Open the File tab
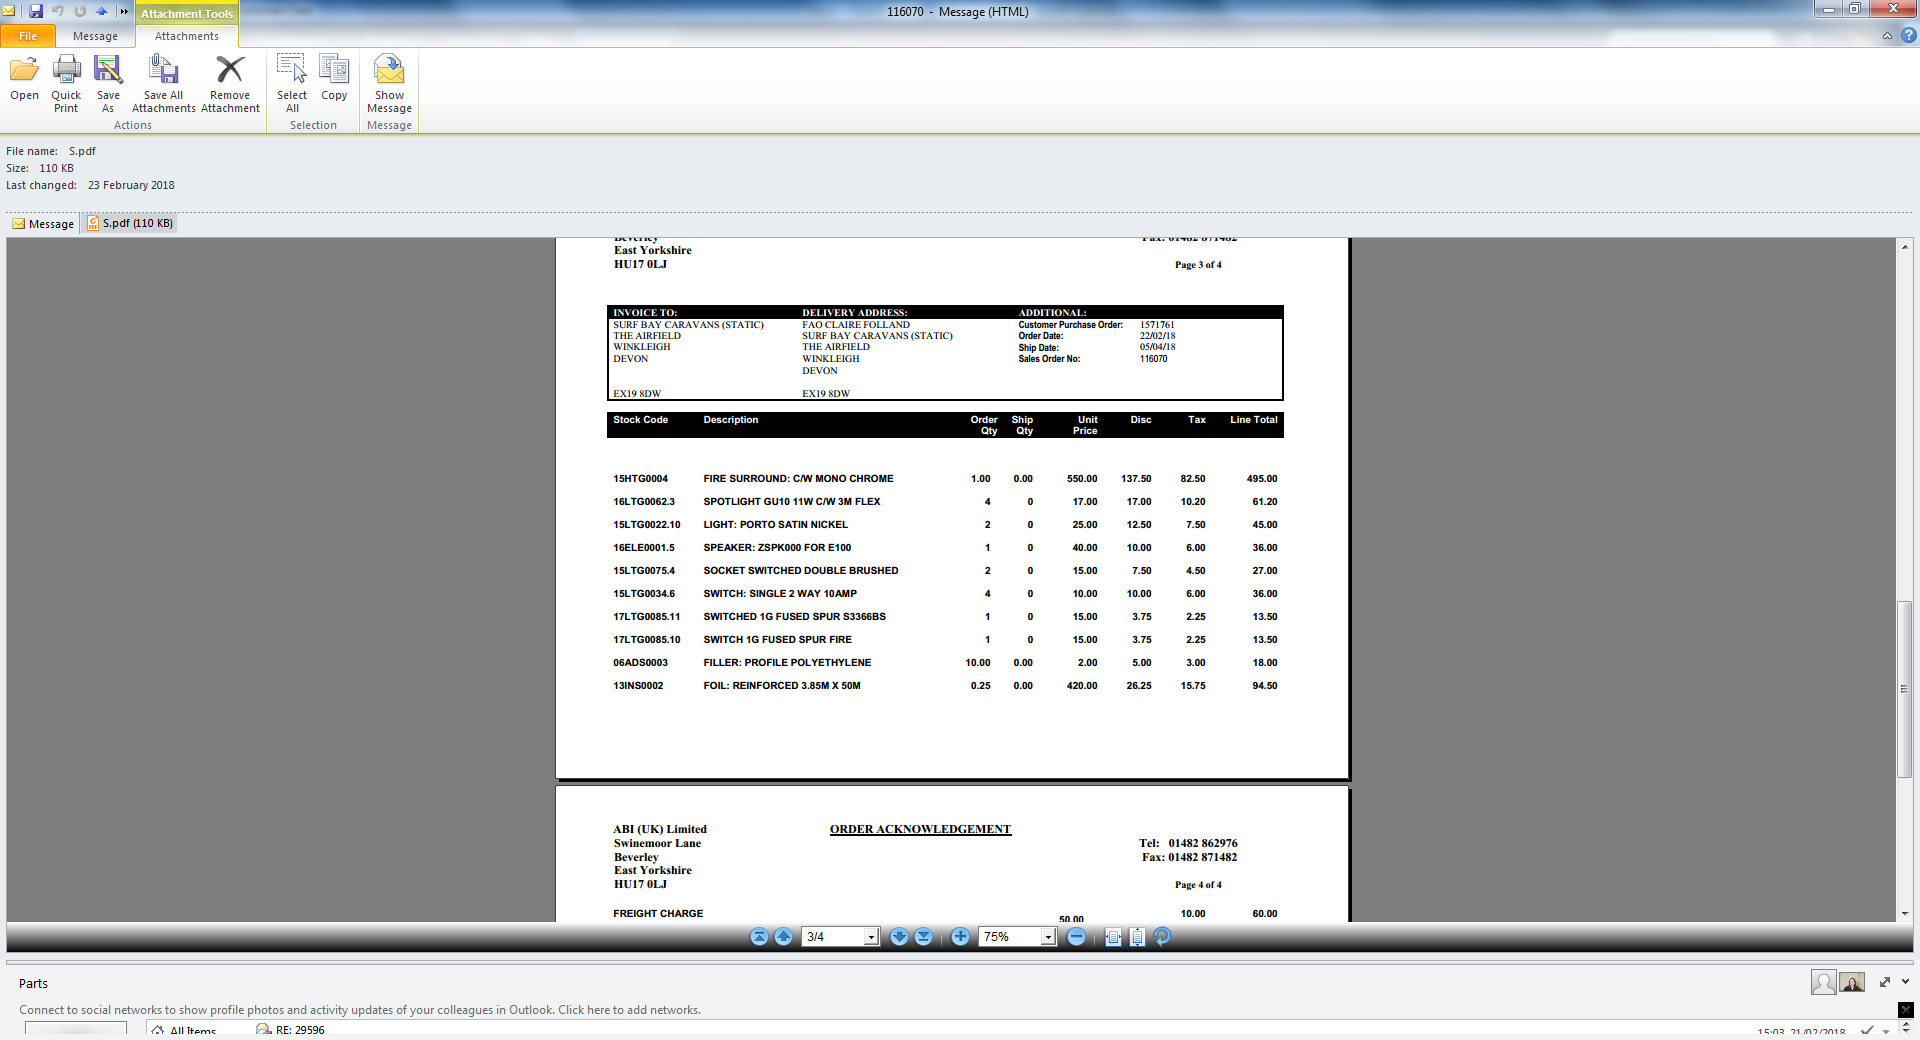 (x=28, y=36)
